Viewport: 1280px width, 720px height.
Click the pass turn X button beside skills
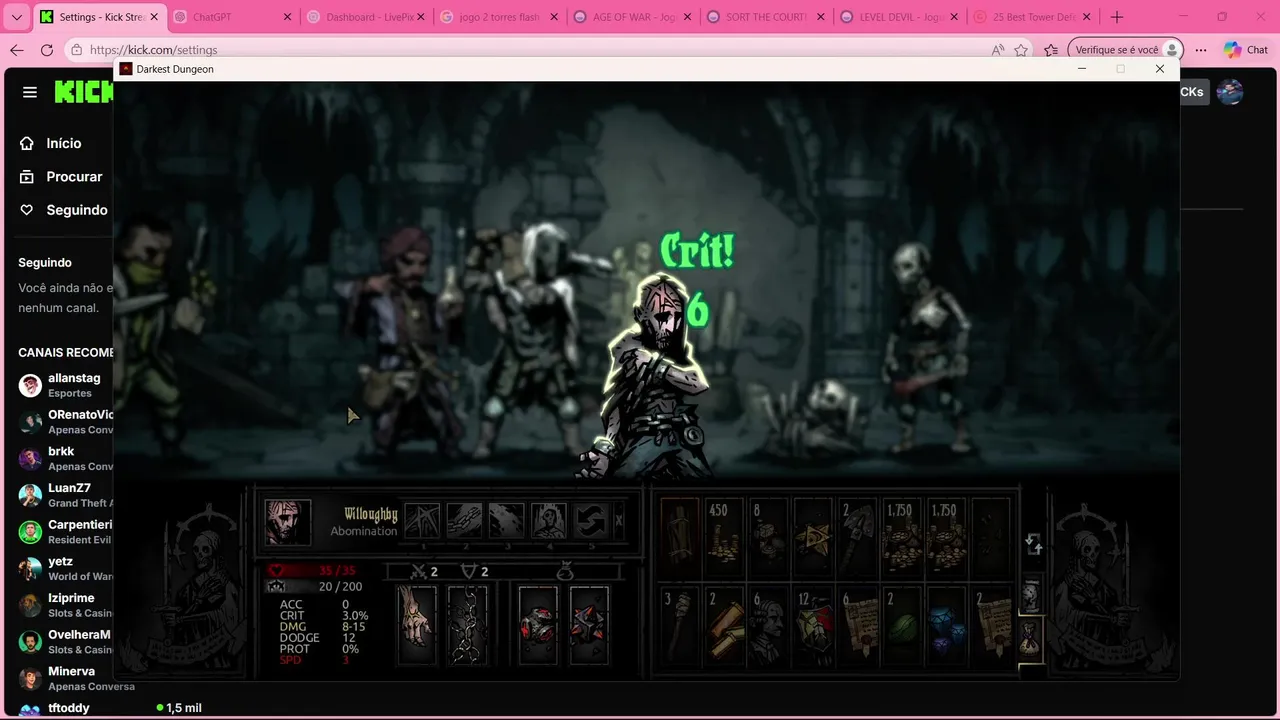pos(619,521)
